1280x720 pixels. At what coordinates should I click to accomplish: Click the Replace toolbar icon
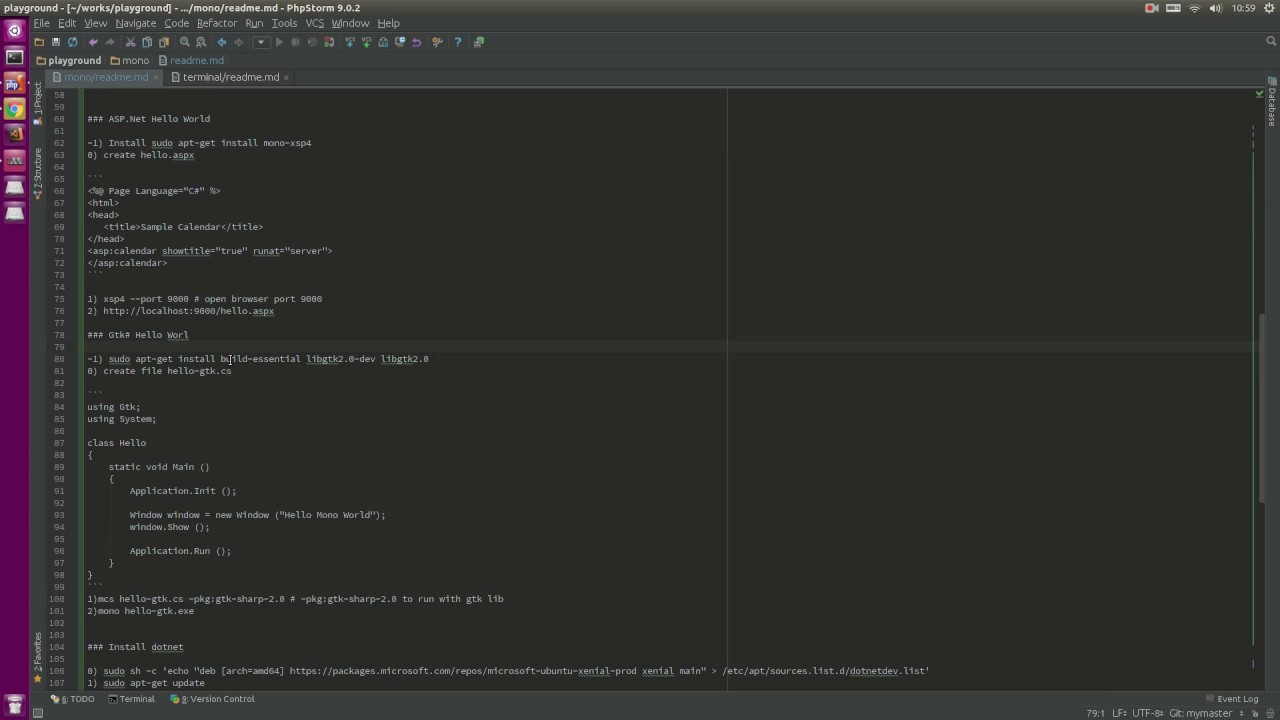click(201, 42)
